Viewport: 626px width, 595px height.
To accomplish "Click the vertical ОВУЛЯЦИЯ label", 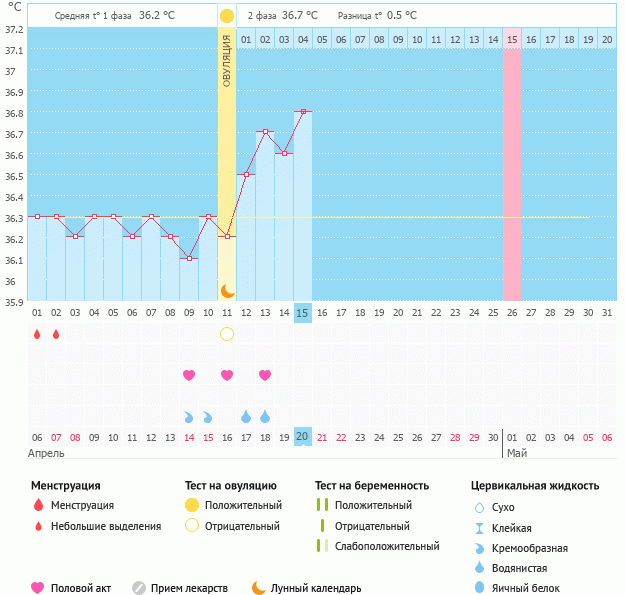I will (227, 60).
